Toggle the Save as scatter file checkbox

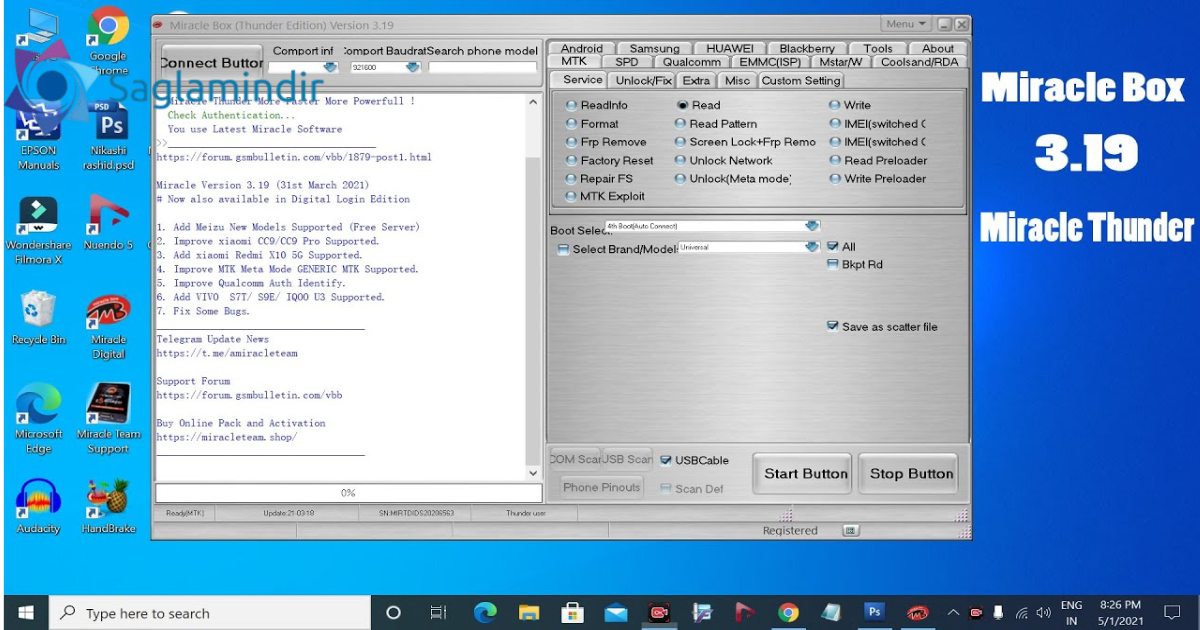pos(833,326)
